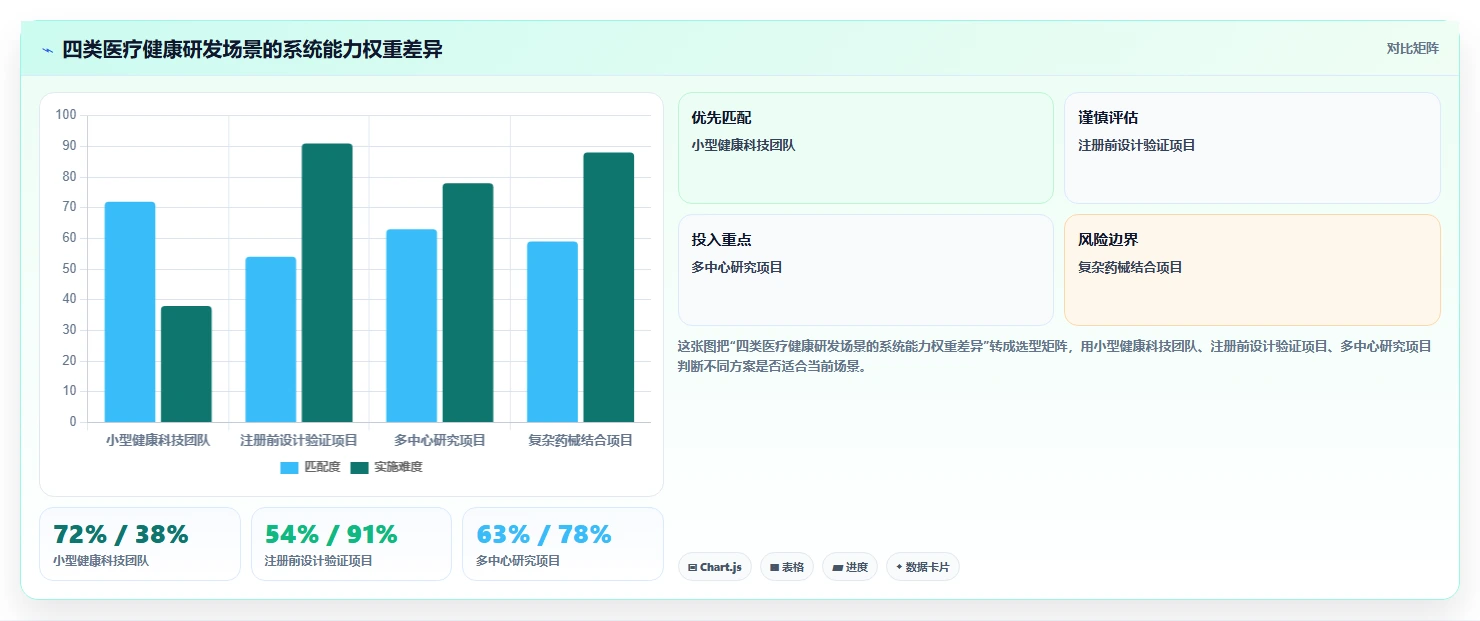
Task: Click the icon inside Chart.js chip
Action: [x=692, y=567]
